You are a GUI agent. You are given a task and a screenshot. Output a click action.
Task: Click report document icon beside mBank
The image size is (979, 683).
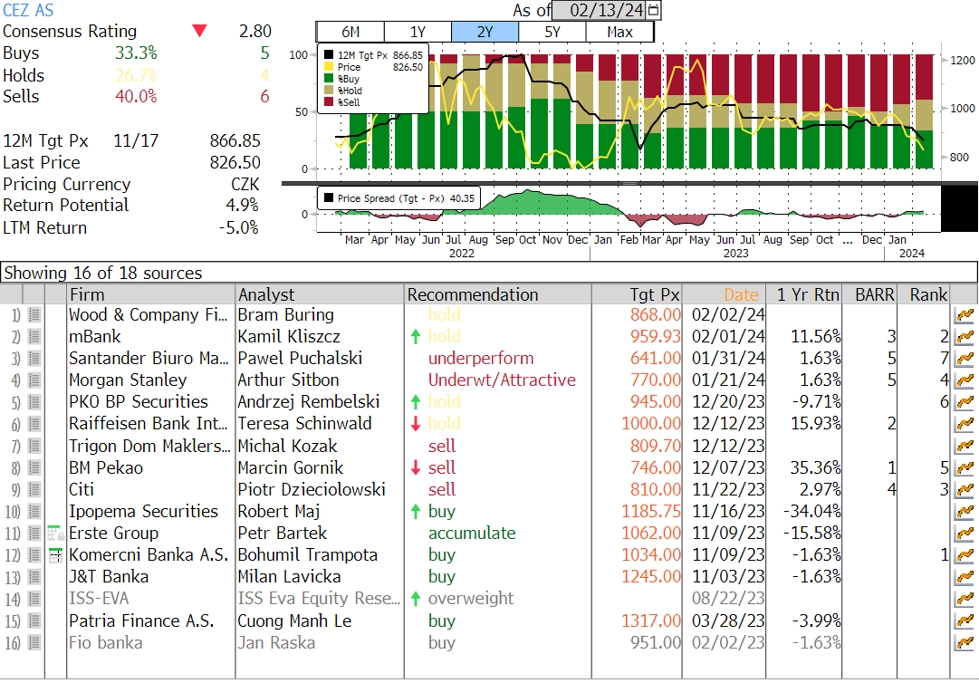tap(34, 337)
